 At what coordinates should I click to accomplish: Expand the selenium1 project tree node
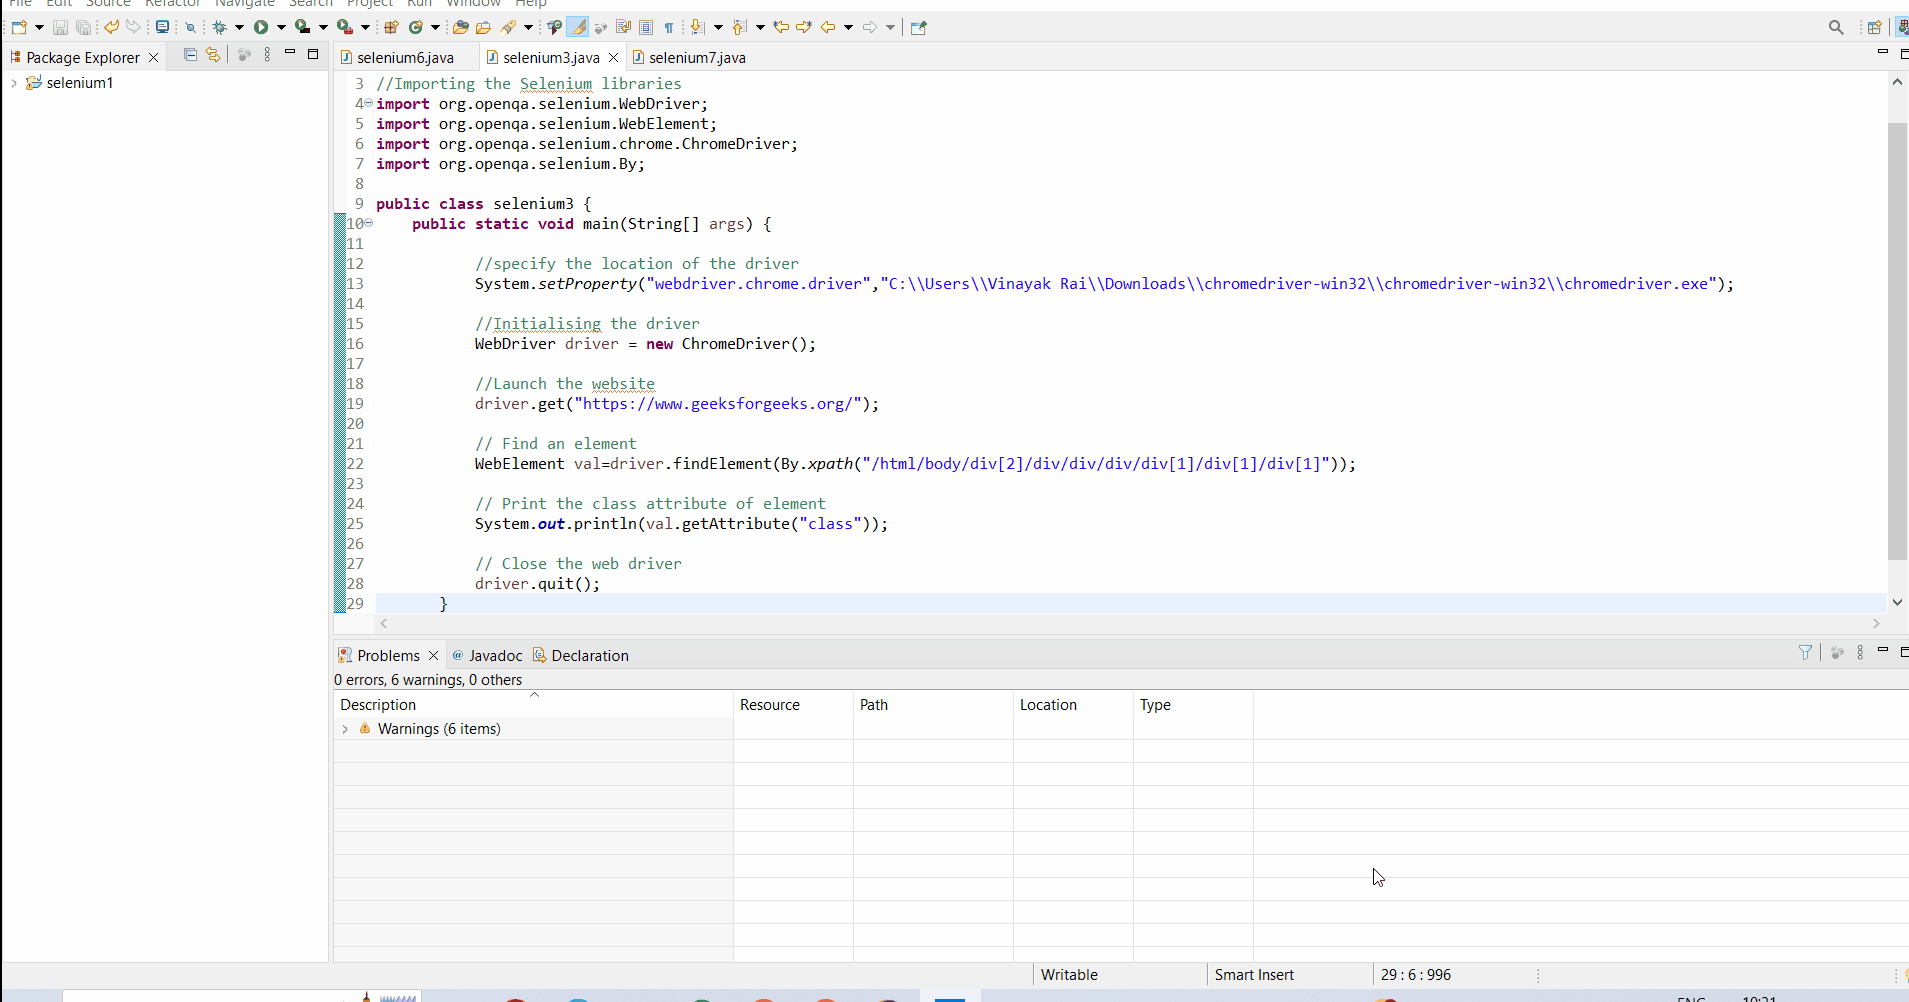tap(14, 83)
